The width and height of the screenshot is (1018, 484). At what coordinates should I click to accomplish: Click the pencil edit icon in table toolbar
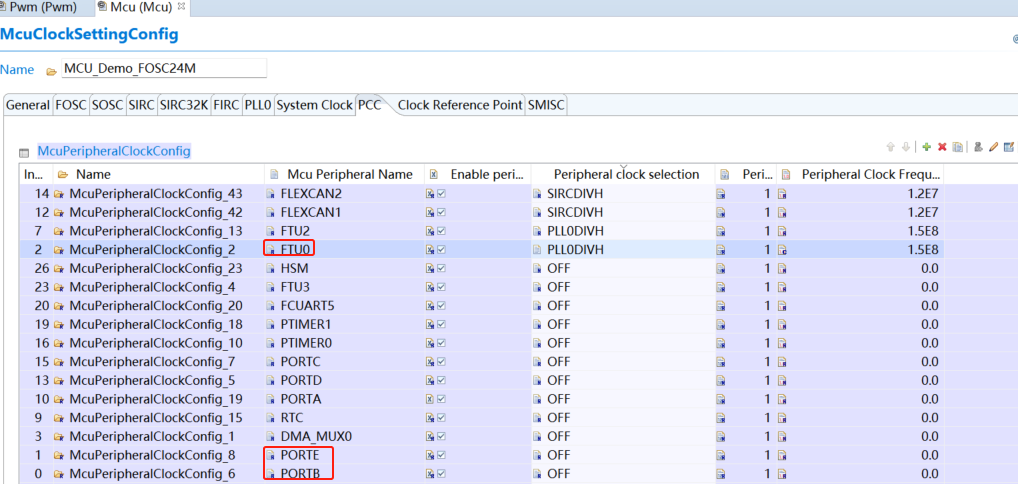point(994,148)
